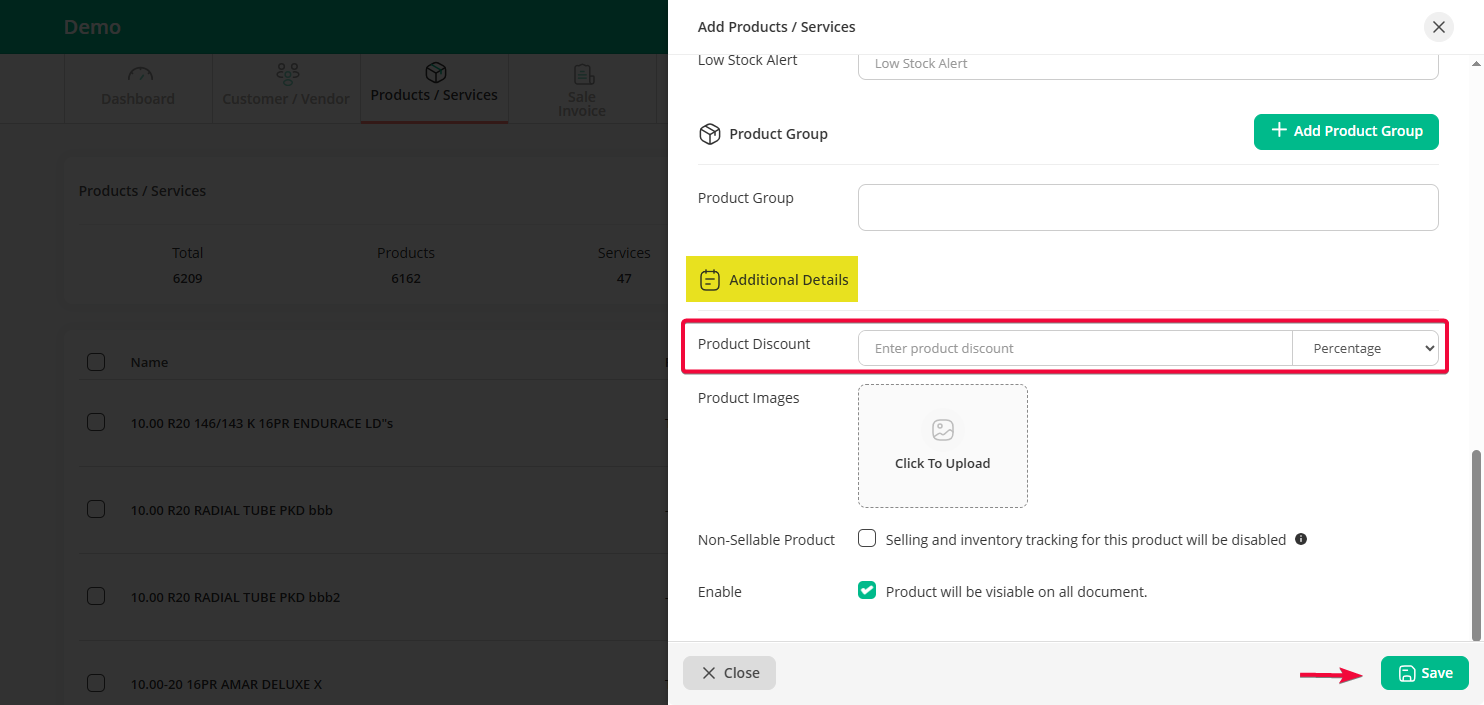Toggle the select-all checkbox in Name header
The height and width of the screenshot is (705, 1484).
pyautogui.click(x=96, y=362)
